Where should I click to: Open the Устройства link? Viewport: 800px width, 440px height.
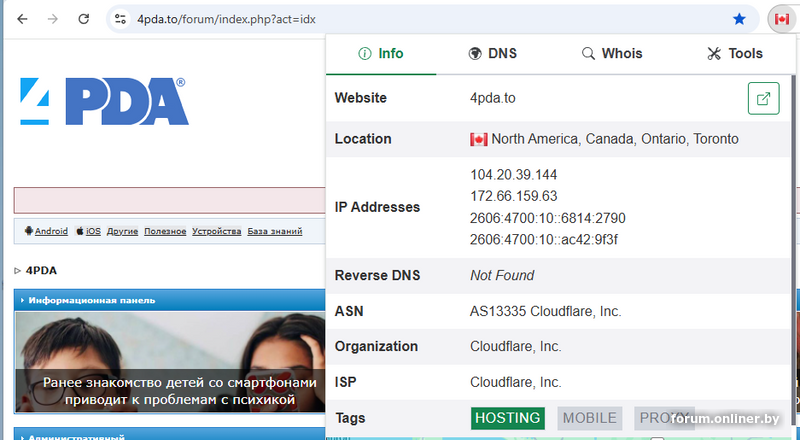click(216, 231)
